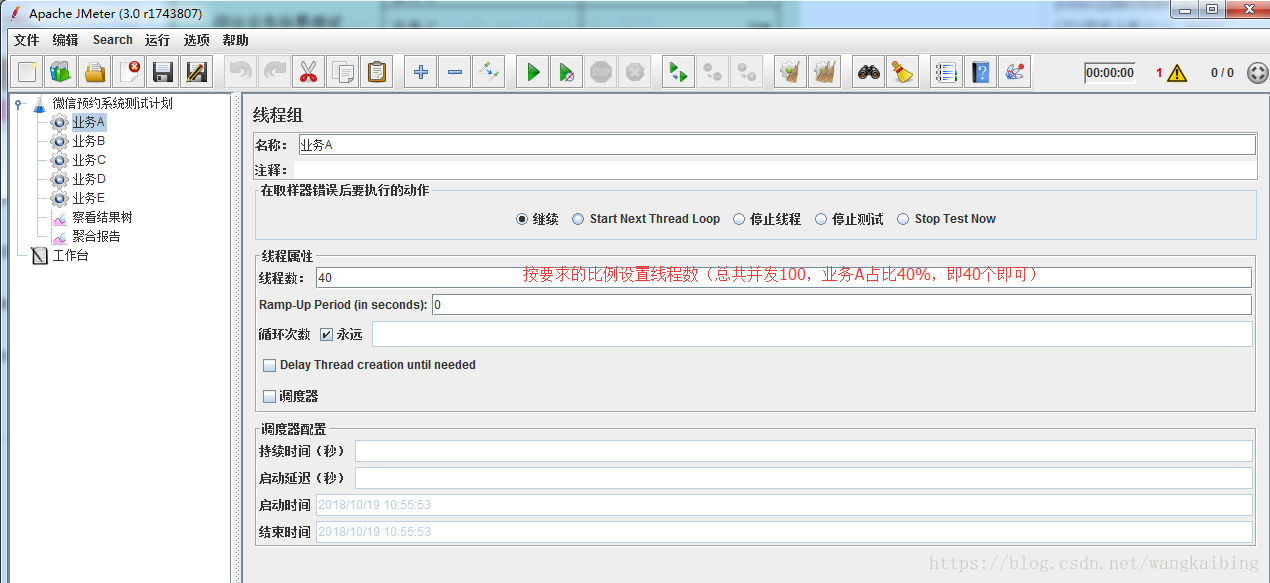
Task: Start test without pauses icon
Action: [x=567, y=72]
